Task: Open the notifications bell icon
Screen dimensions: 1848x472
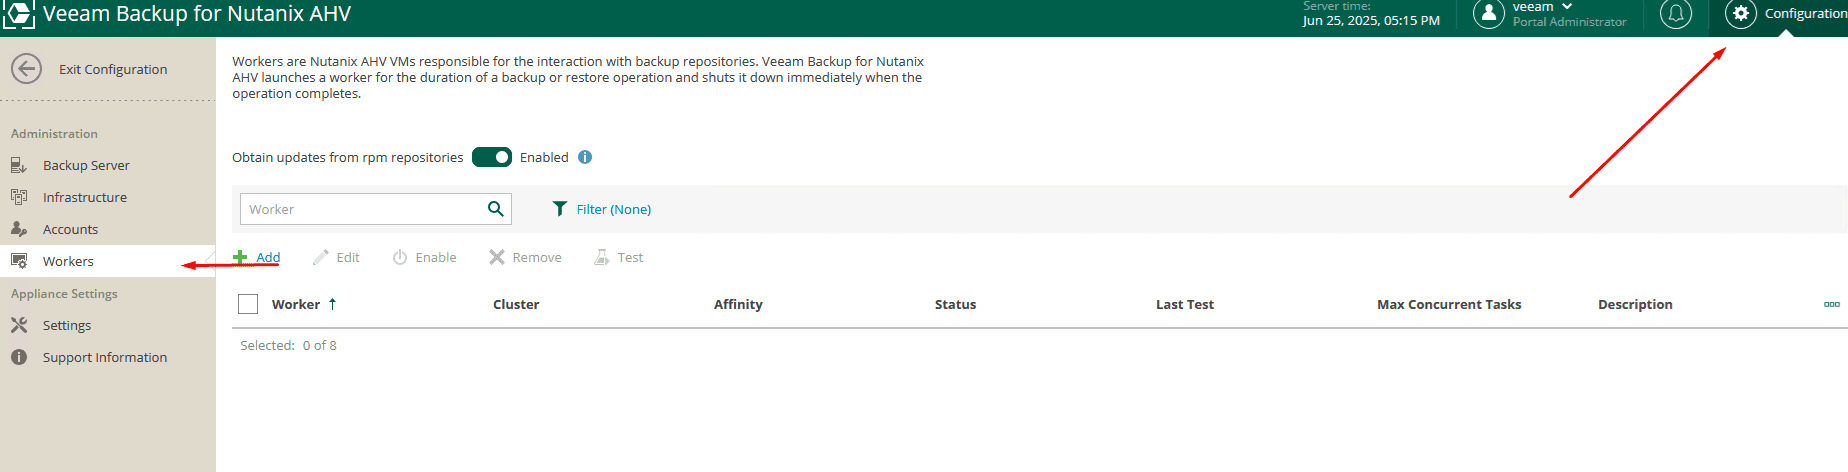Action: coord(1676,14)
